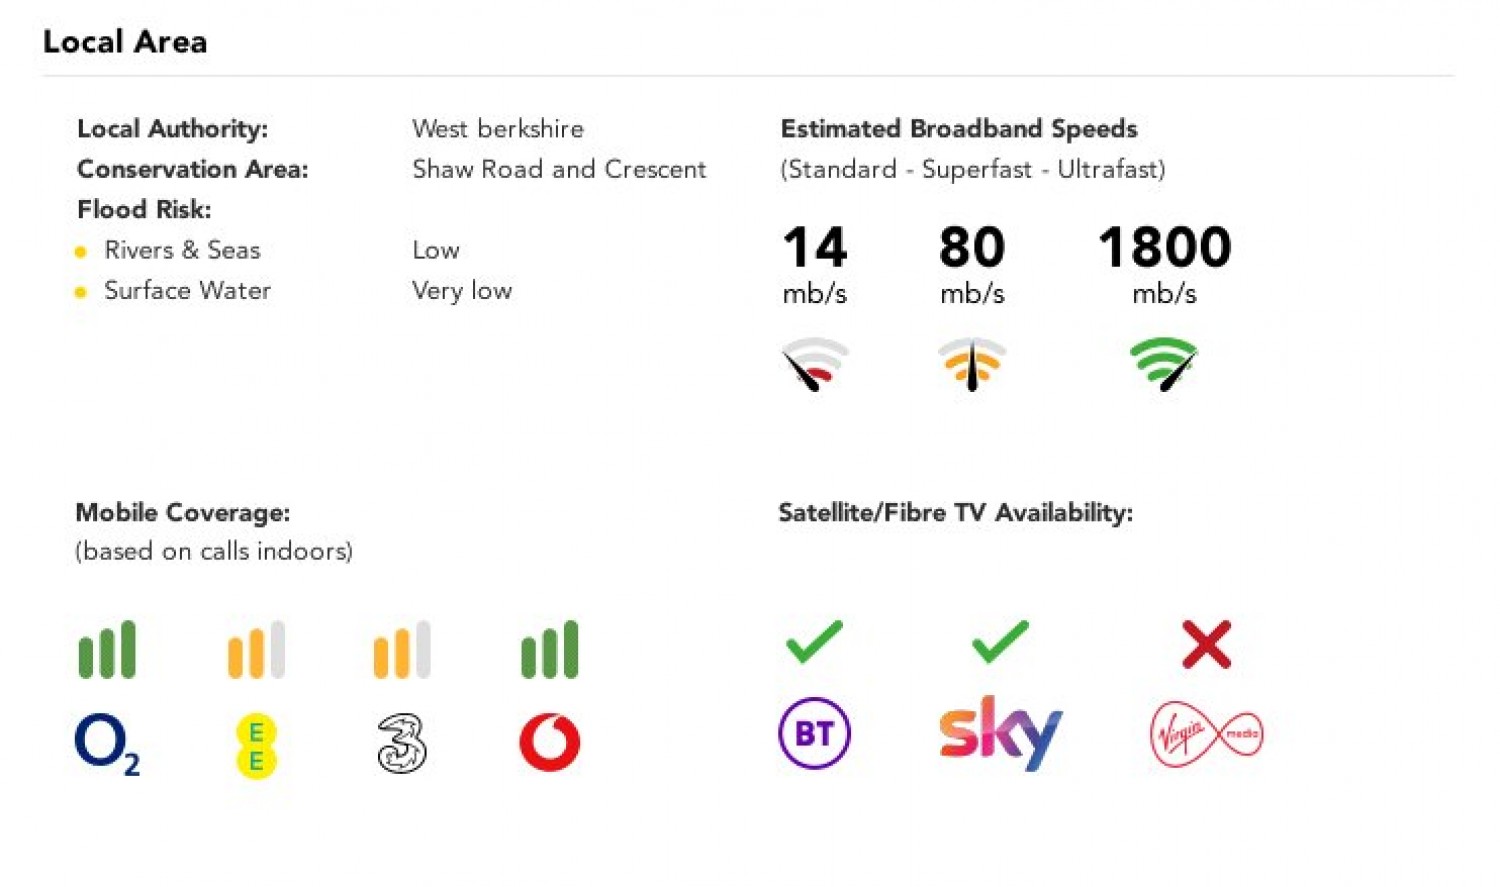1500x887 pixels.
Task: Select the Sky TV logo
Action: pos(1000,733)
